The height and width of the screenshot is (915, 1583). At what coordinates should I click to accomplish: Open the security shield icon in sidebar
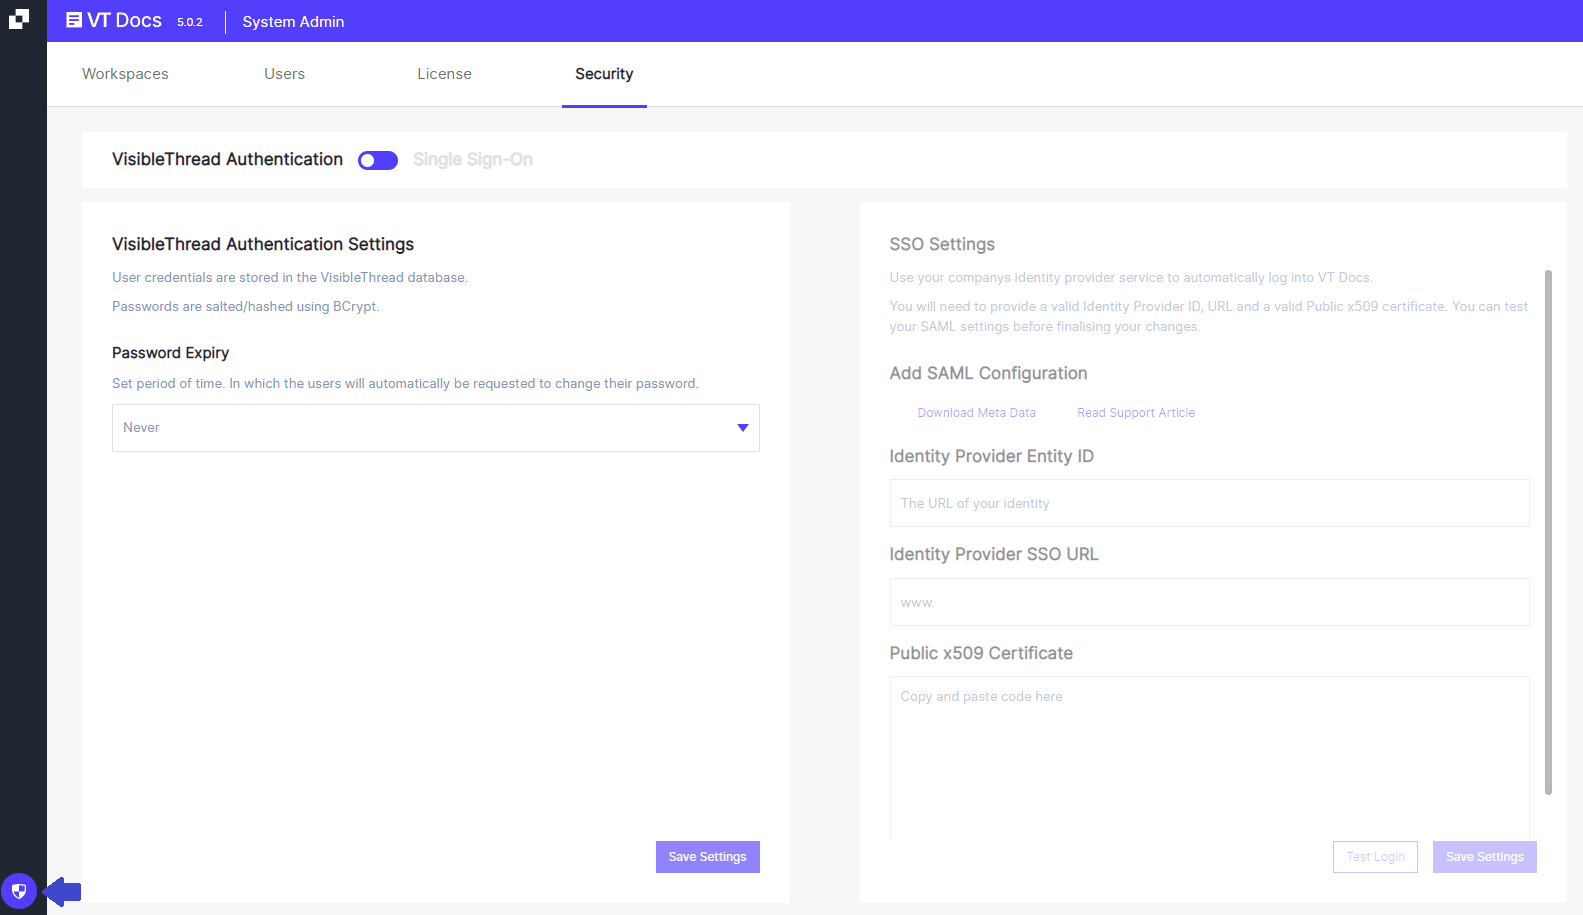tap(19, 891)
